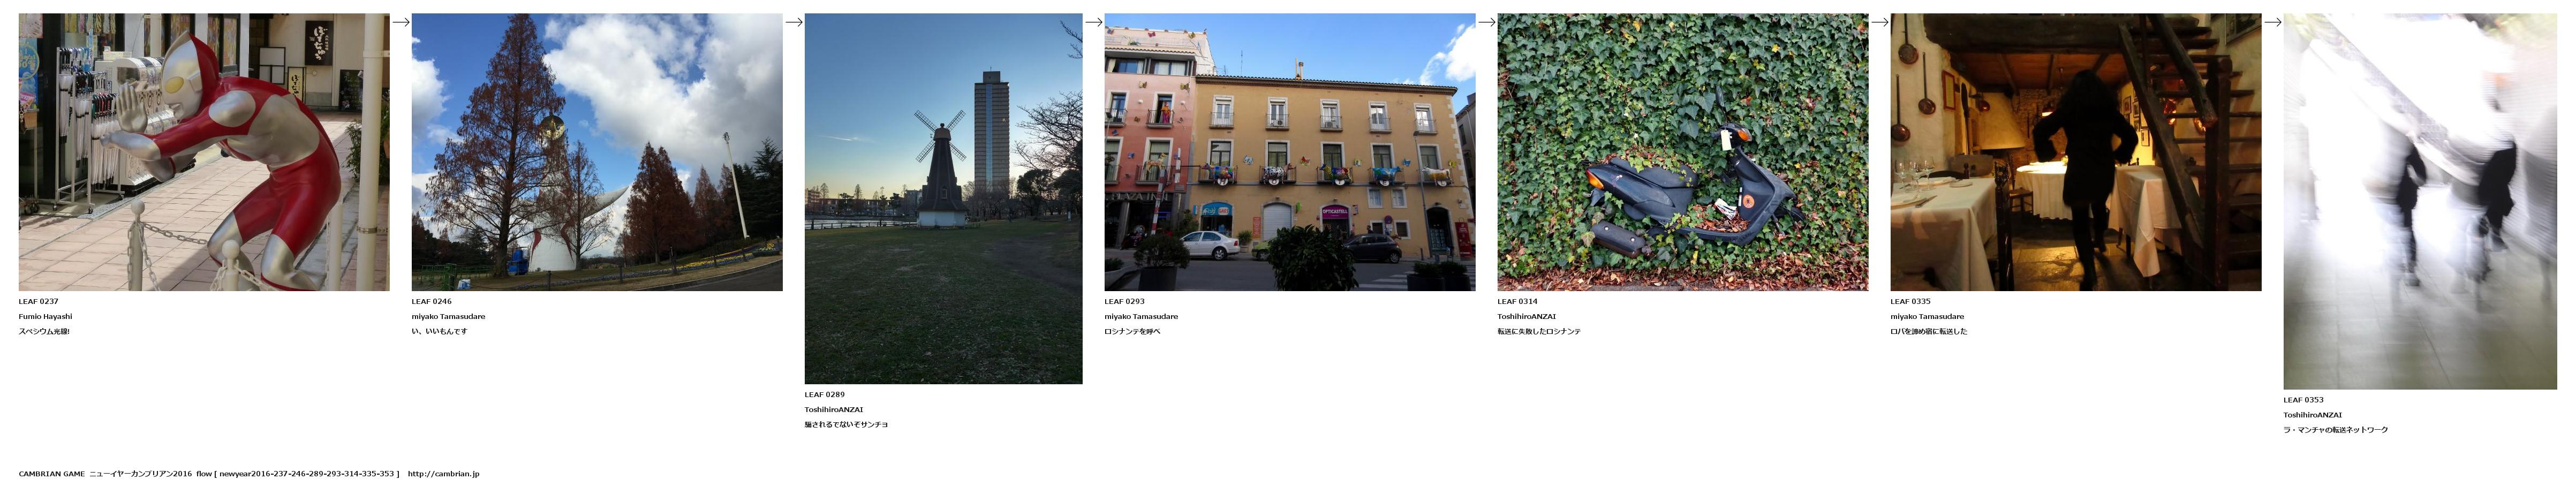Click the arrow between LEAF 0246 and 0289
The width and height of the screenshot is (2576, 487).
(794, 22)
